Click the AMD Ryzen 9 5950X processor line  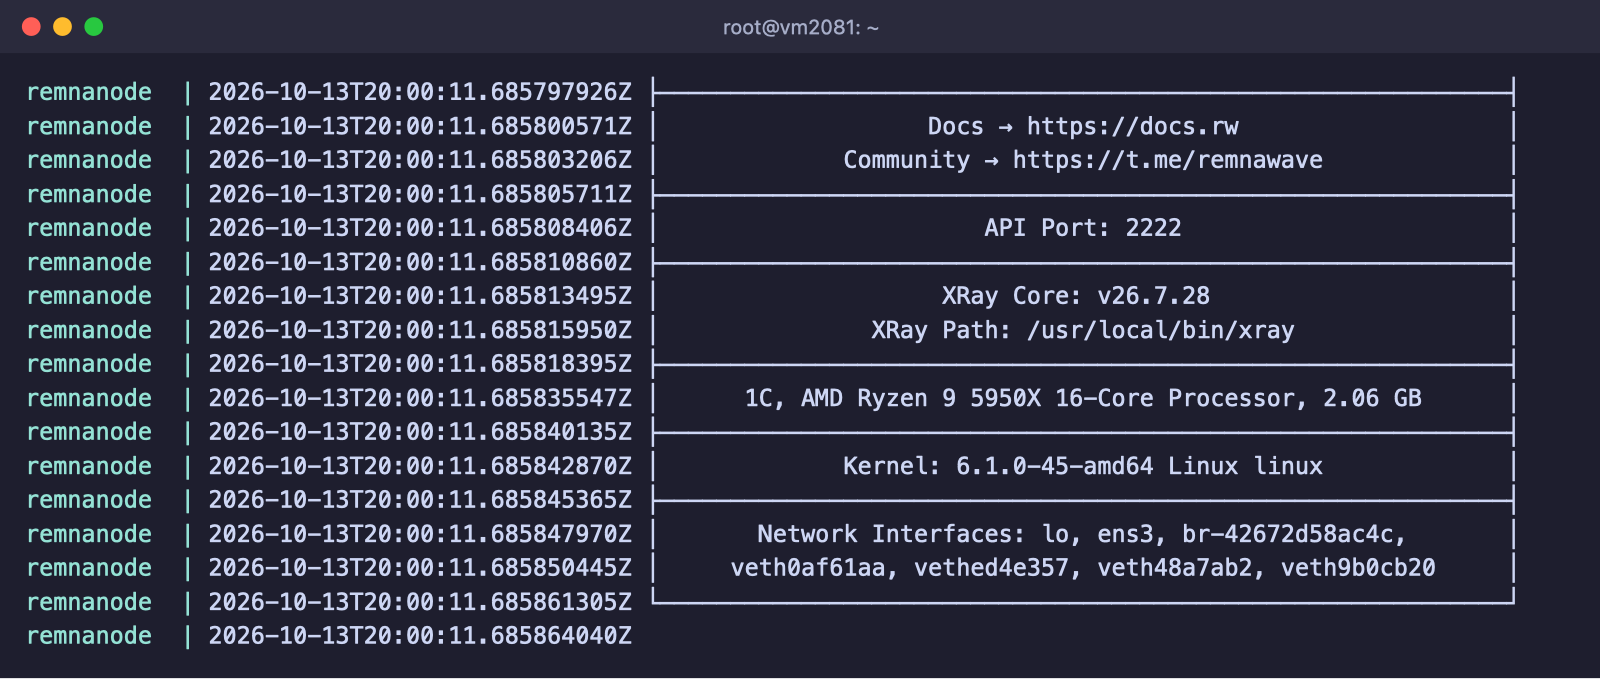[1082, 398]
